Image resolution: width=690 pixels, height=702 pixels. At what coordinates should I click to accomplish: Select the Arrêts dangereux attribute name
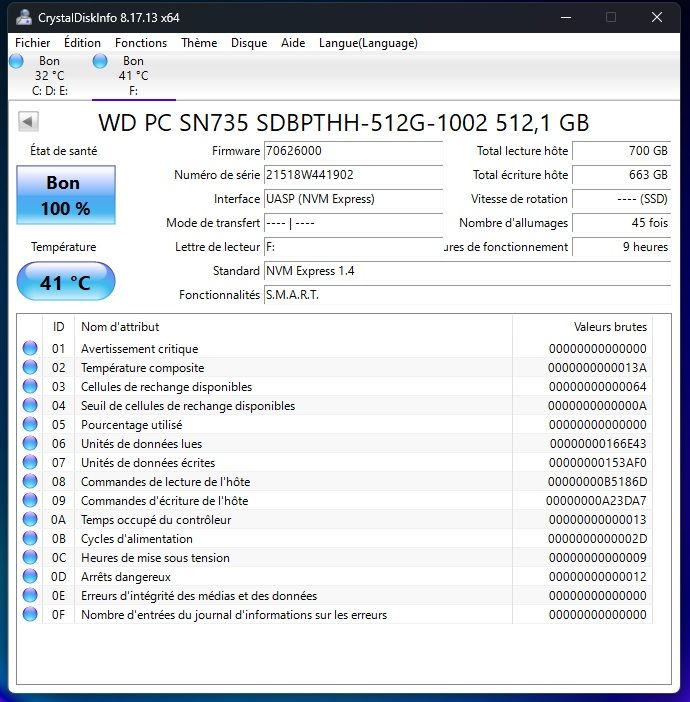point(126,577)
